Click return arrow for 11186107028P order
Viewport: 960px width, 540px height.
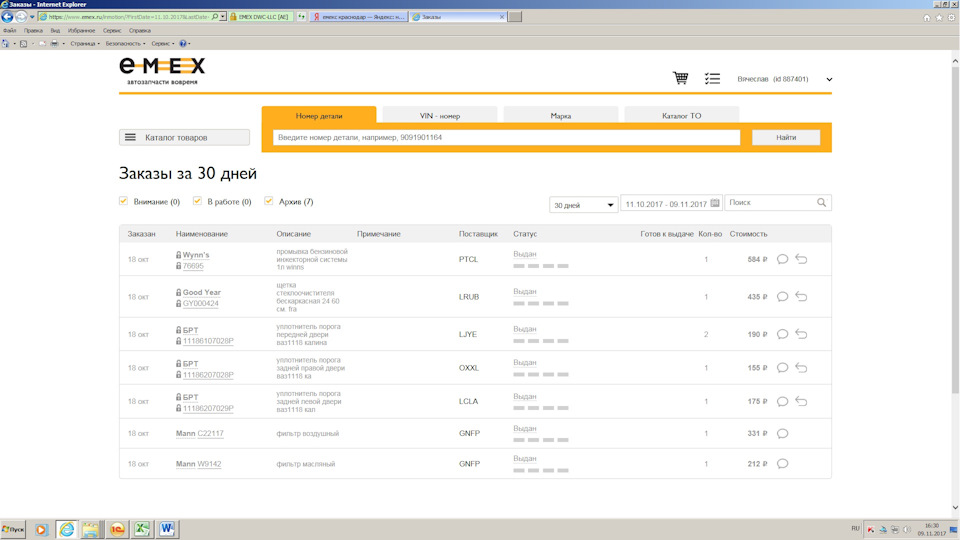click(801, 334)
